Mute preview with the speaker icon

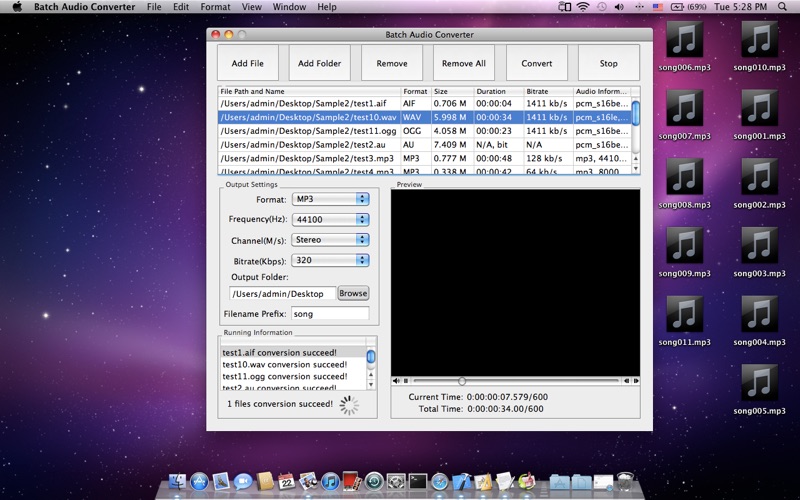[x=396, y=381]
